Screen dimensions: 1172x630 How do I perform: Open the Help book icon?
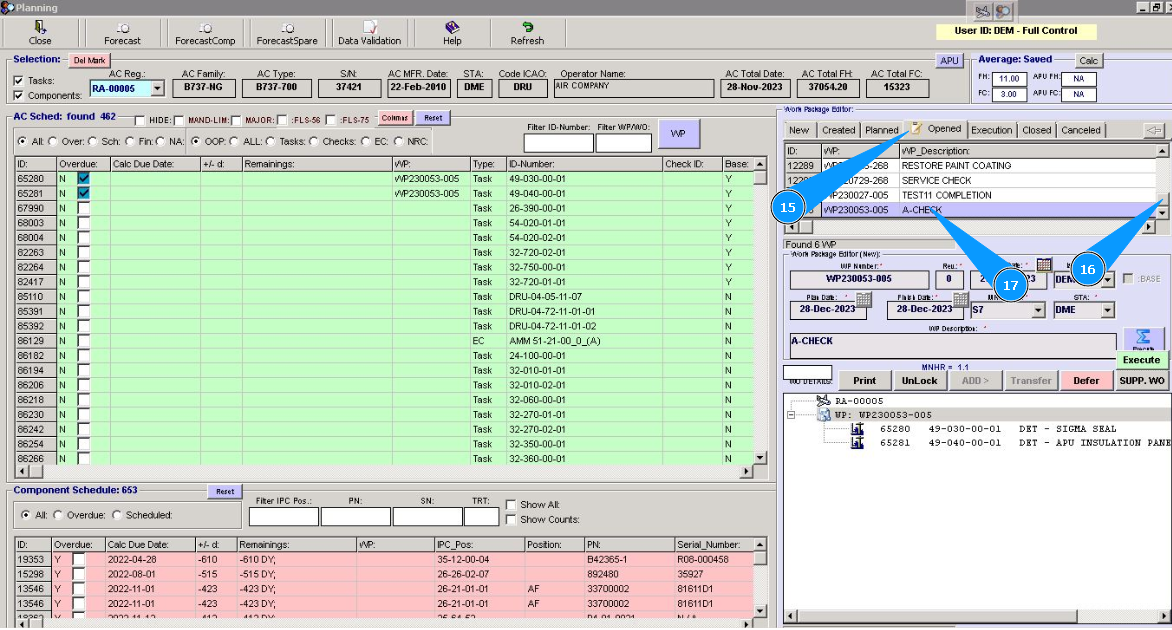[452, 28]
